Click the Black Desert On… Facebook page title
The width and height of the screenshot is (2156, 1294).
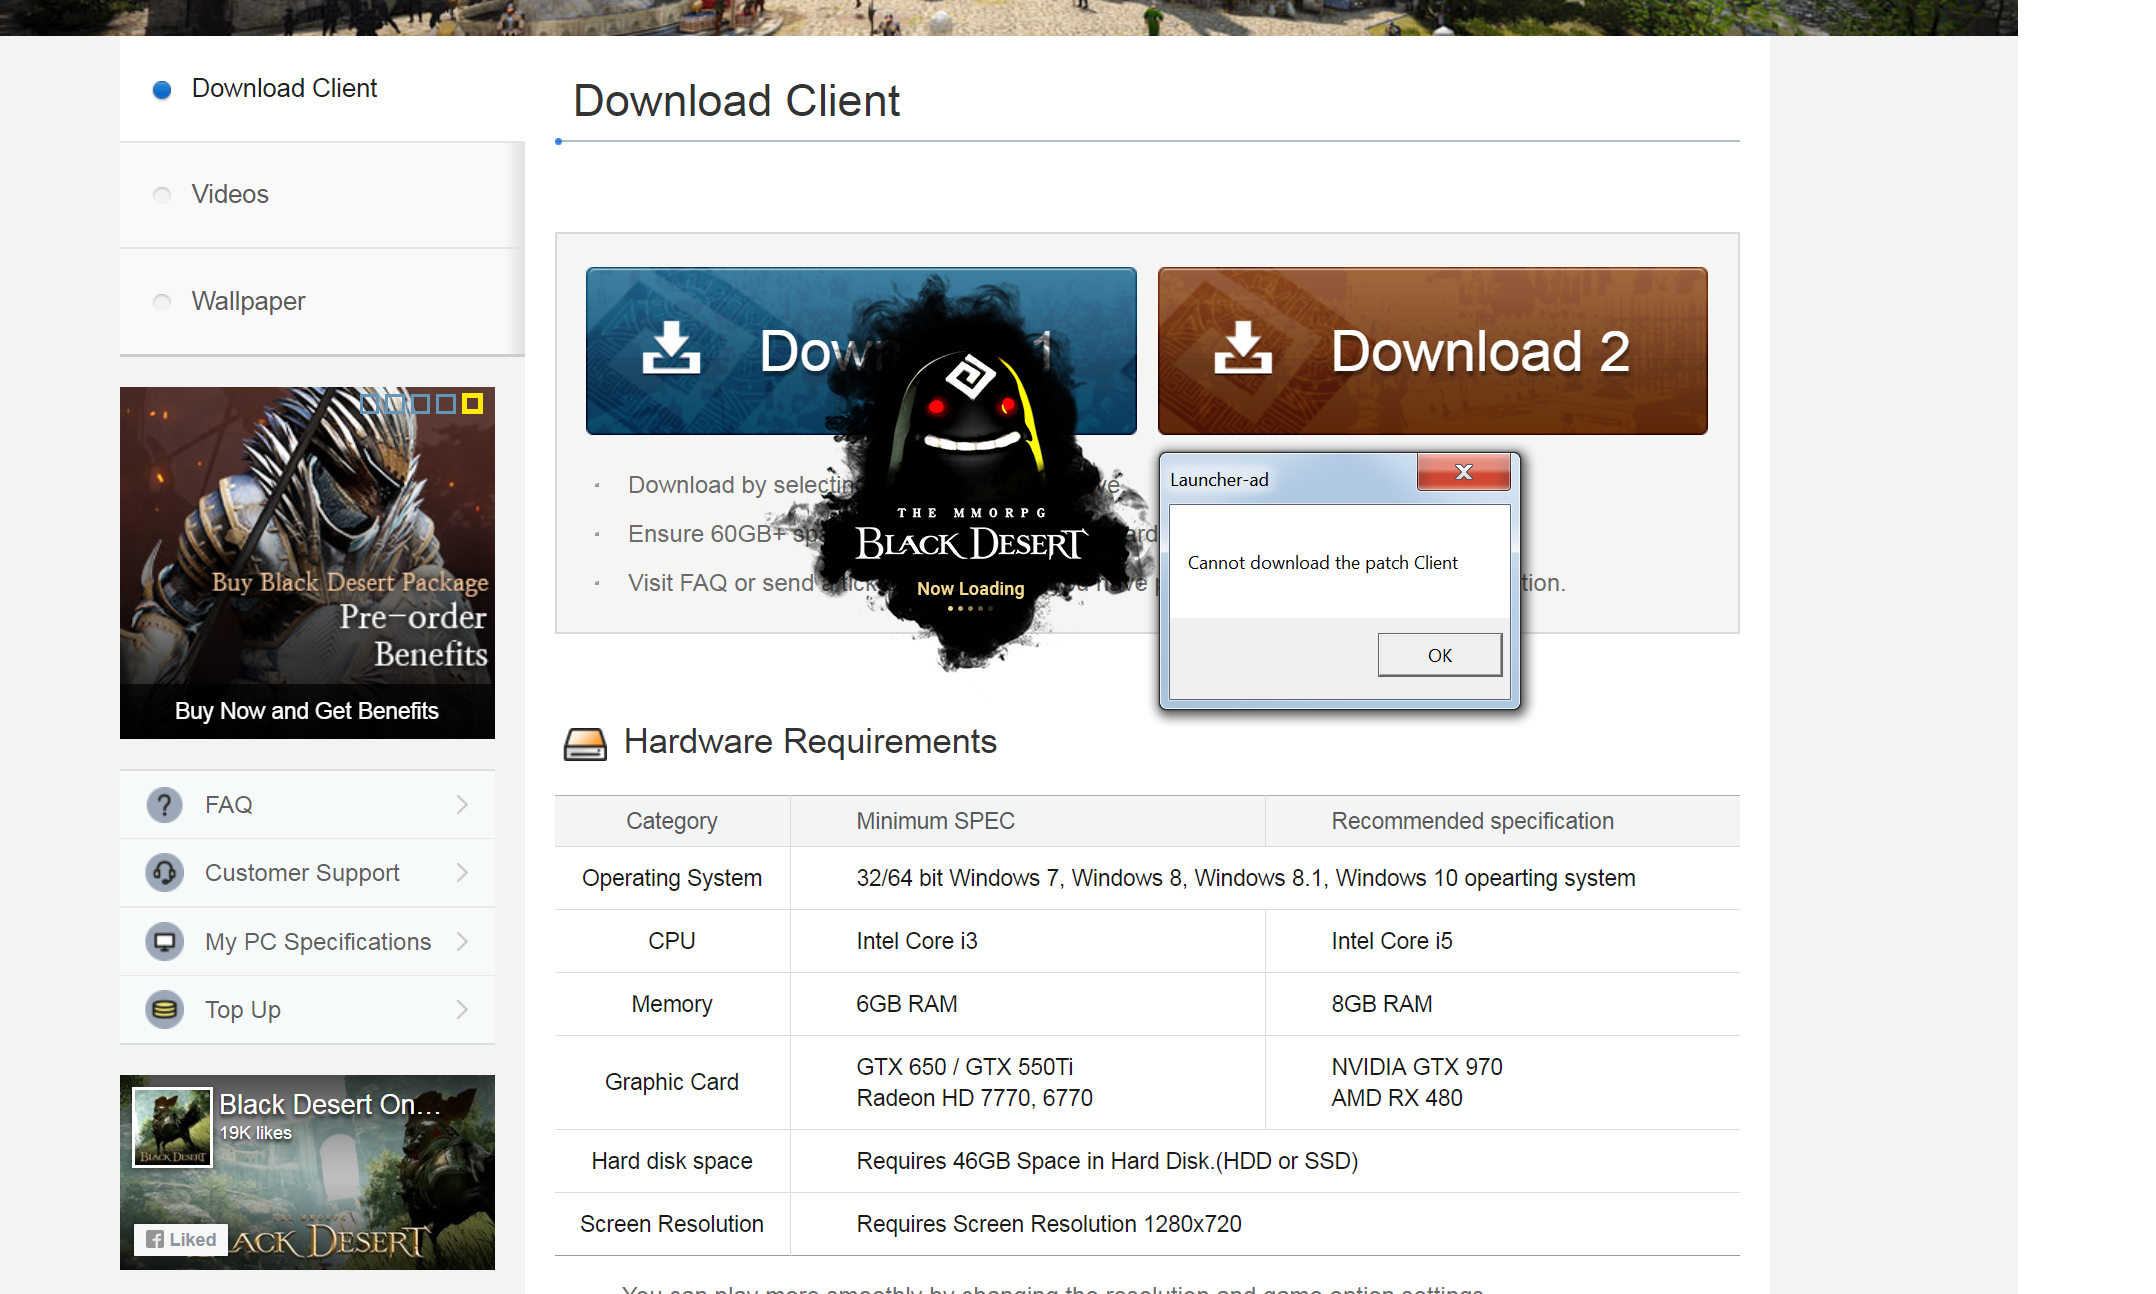click(x=330, y=1104)
